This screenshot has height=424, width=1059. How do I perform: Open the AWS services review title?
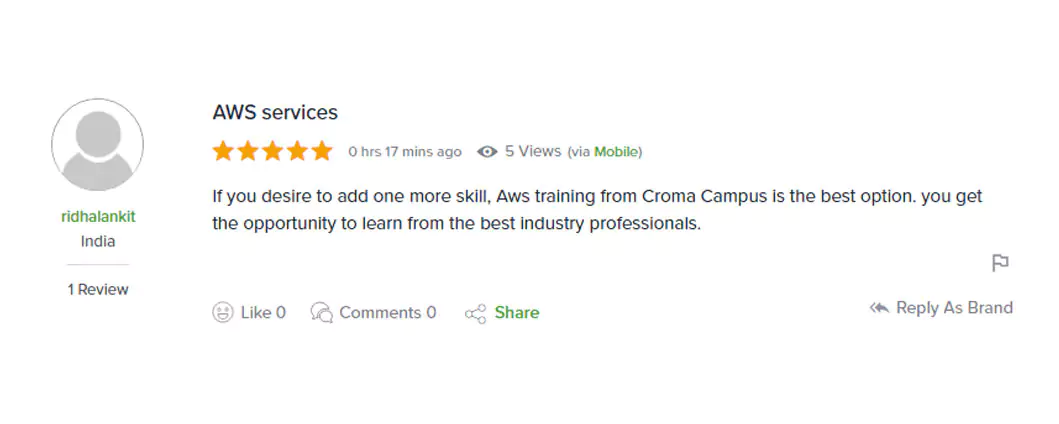pos(275,113)
